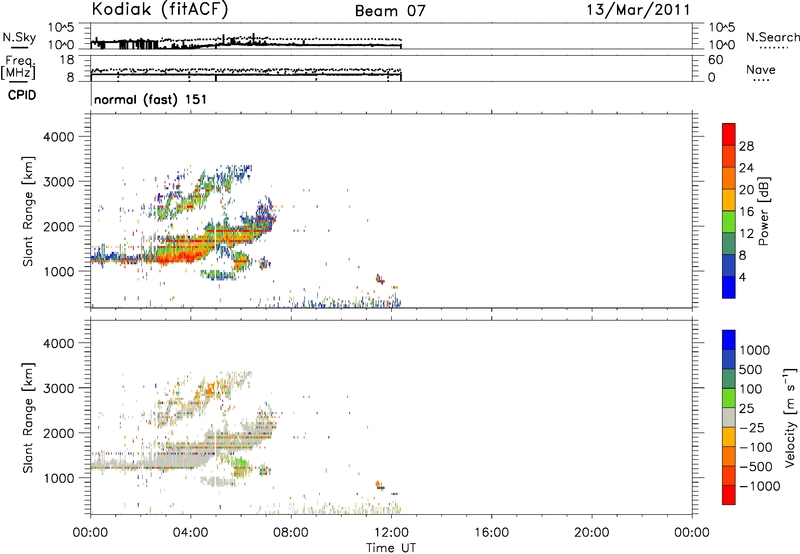This screenshot has width=800, height=554.
Task: Click the "28" power colorbar label
Action: (746, 146)
